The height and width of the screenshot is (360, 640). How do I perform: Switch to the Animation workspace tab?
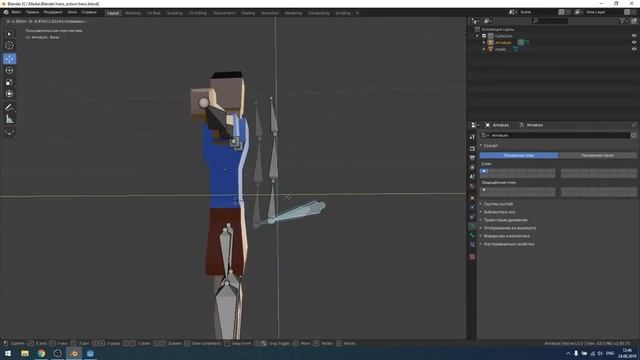[x=270, y=13]
